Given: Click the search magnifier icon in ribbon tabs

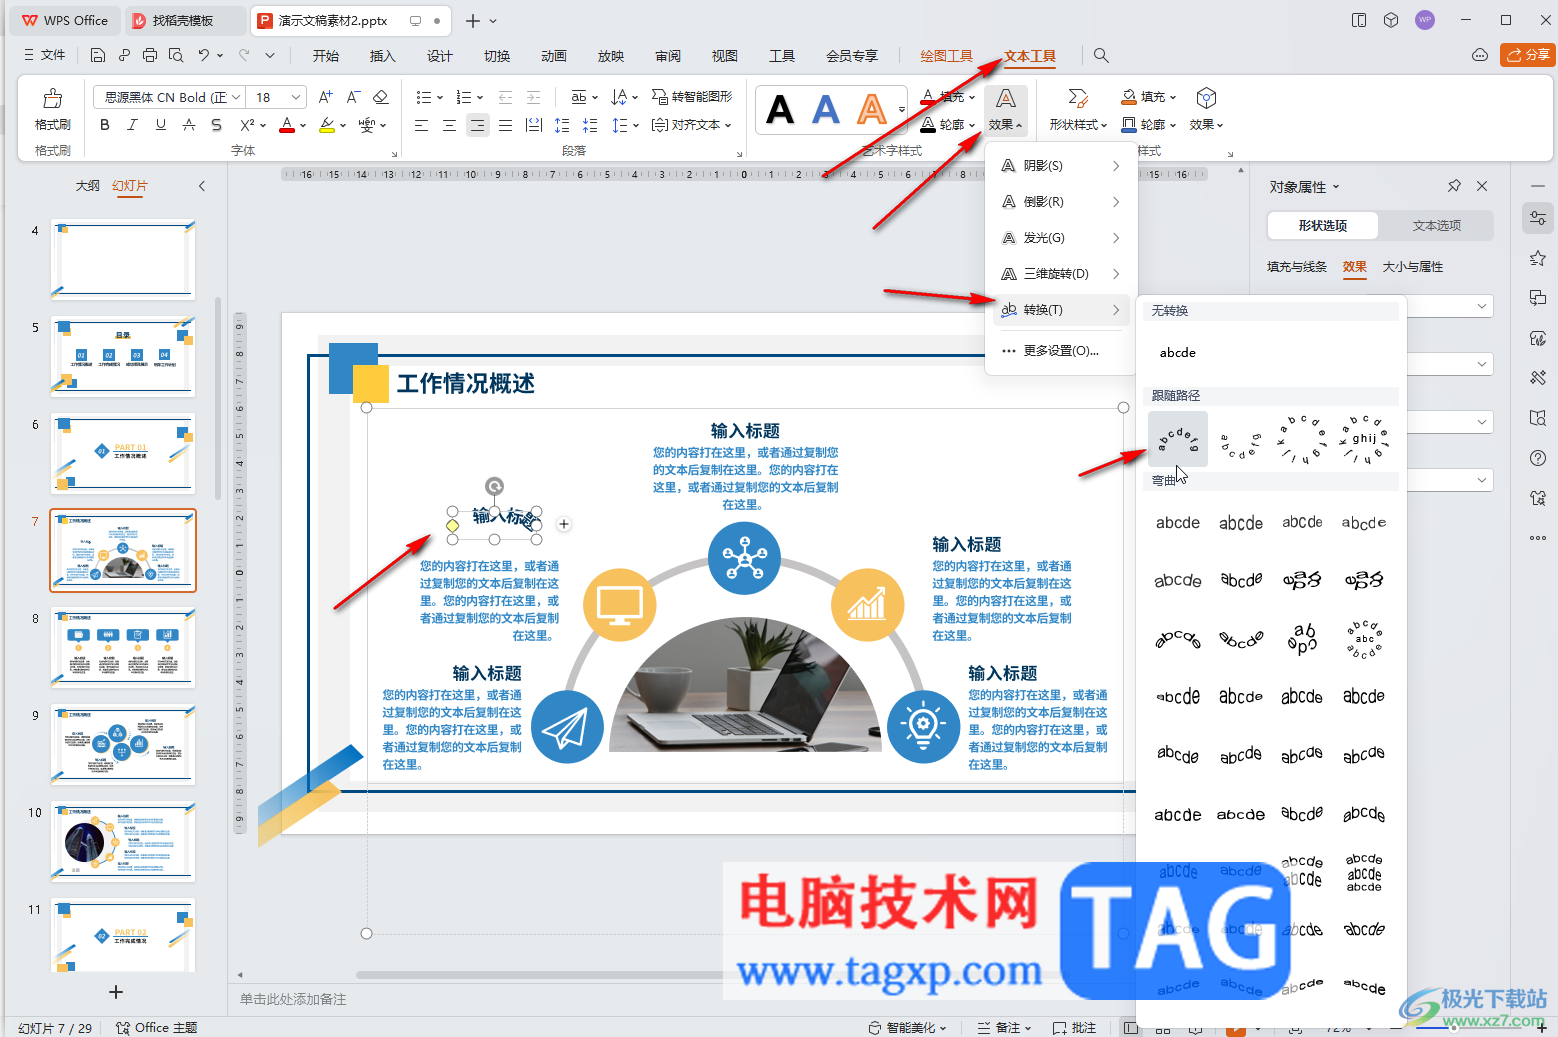Looking at the screenshot, I should [1101, 56].
